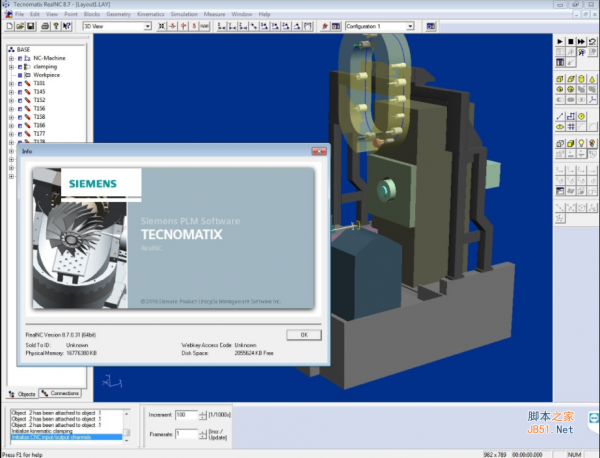This screenshot has width=600, height=458.
Task: Select the highlighted 'Initialize CNC input/output channels' log line
Action: pyautogui.click(x=66, y=437)
